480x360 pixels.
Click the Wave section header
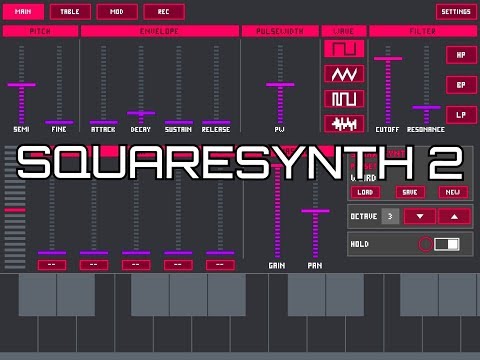344,31
